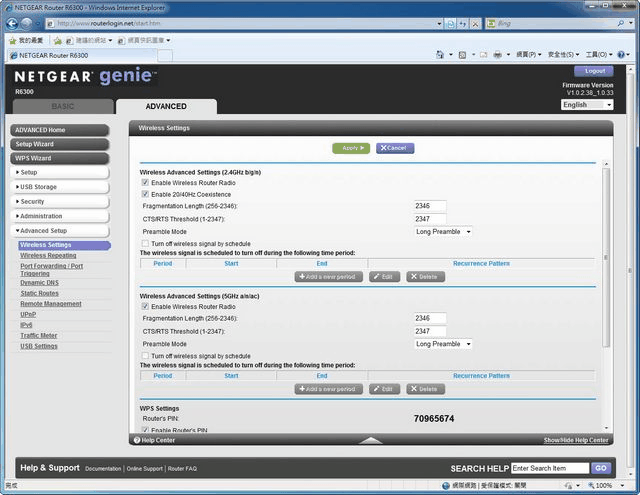
Task: Click 2.4GHz Fragmentation Length field
Action: pyautogui.click(x=430, y=206)
